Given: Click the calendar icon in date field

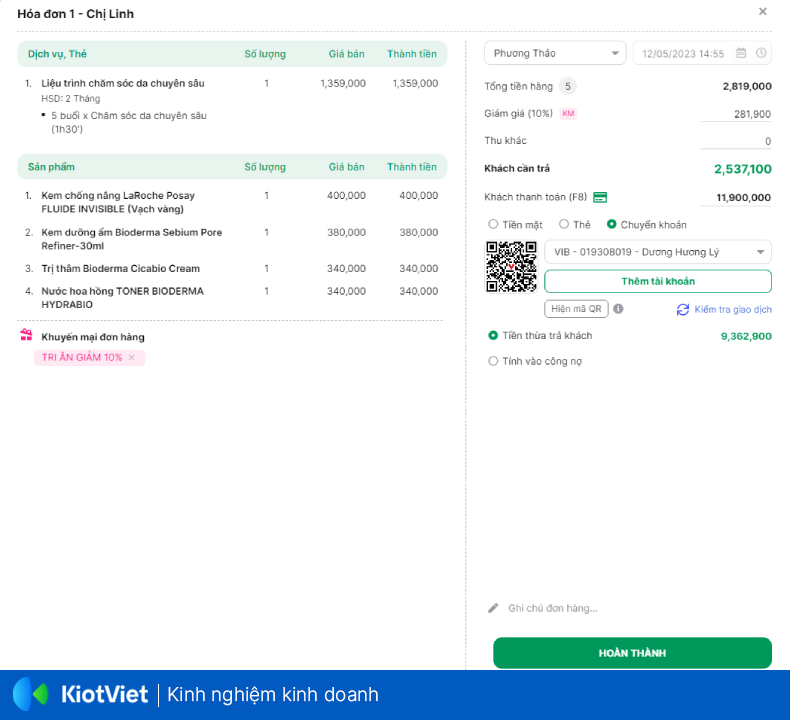Looking at the screenshot, I should [x=741, y=53].
